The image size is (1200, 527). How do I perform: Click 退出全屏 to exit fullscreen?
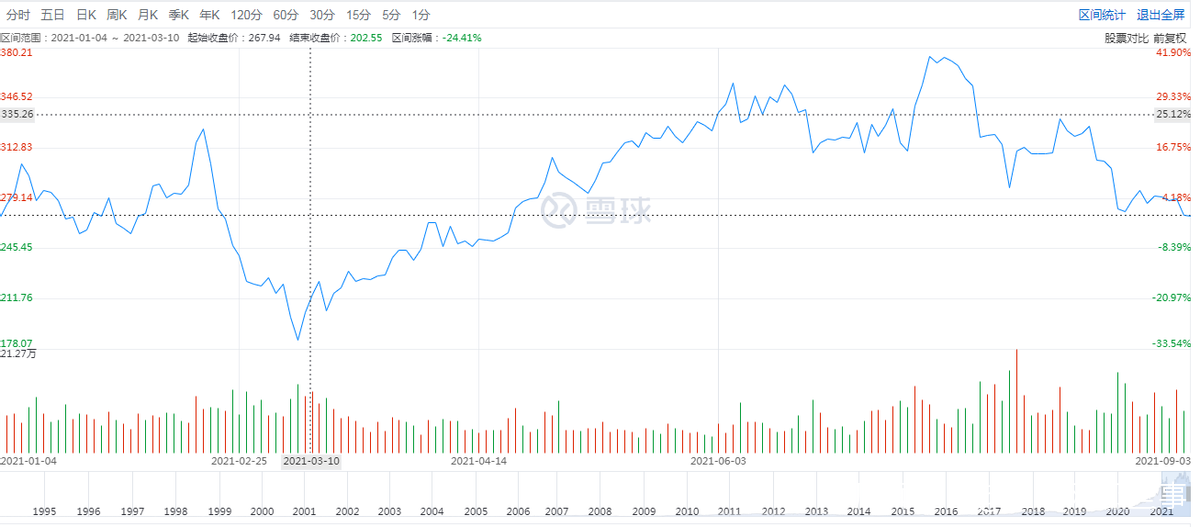tap(1160, 15)
